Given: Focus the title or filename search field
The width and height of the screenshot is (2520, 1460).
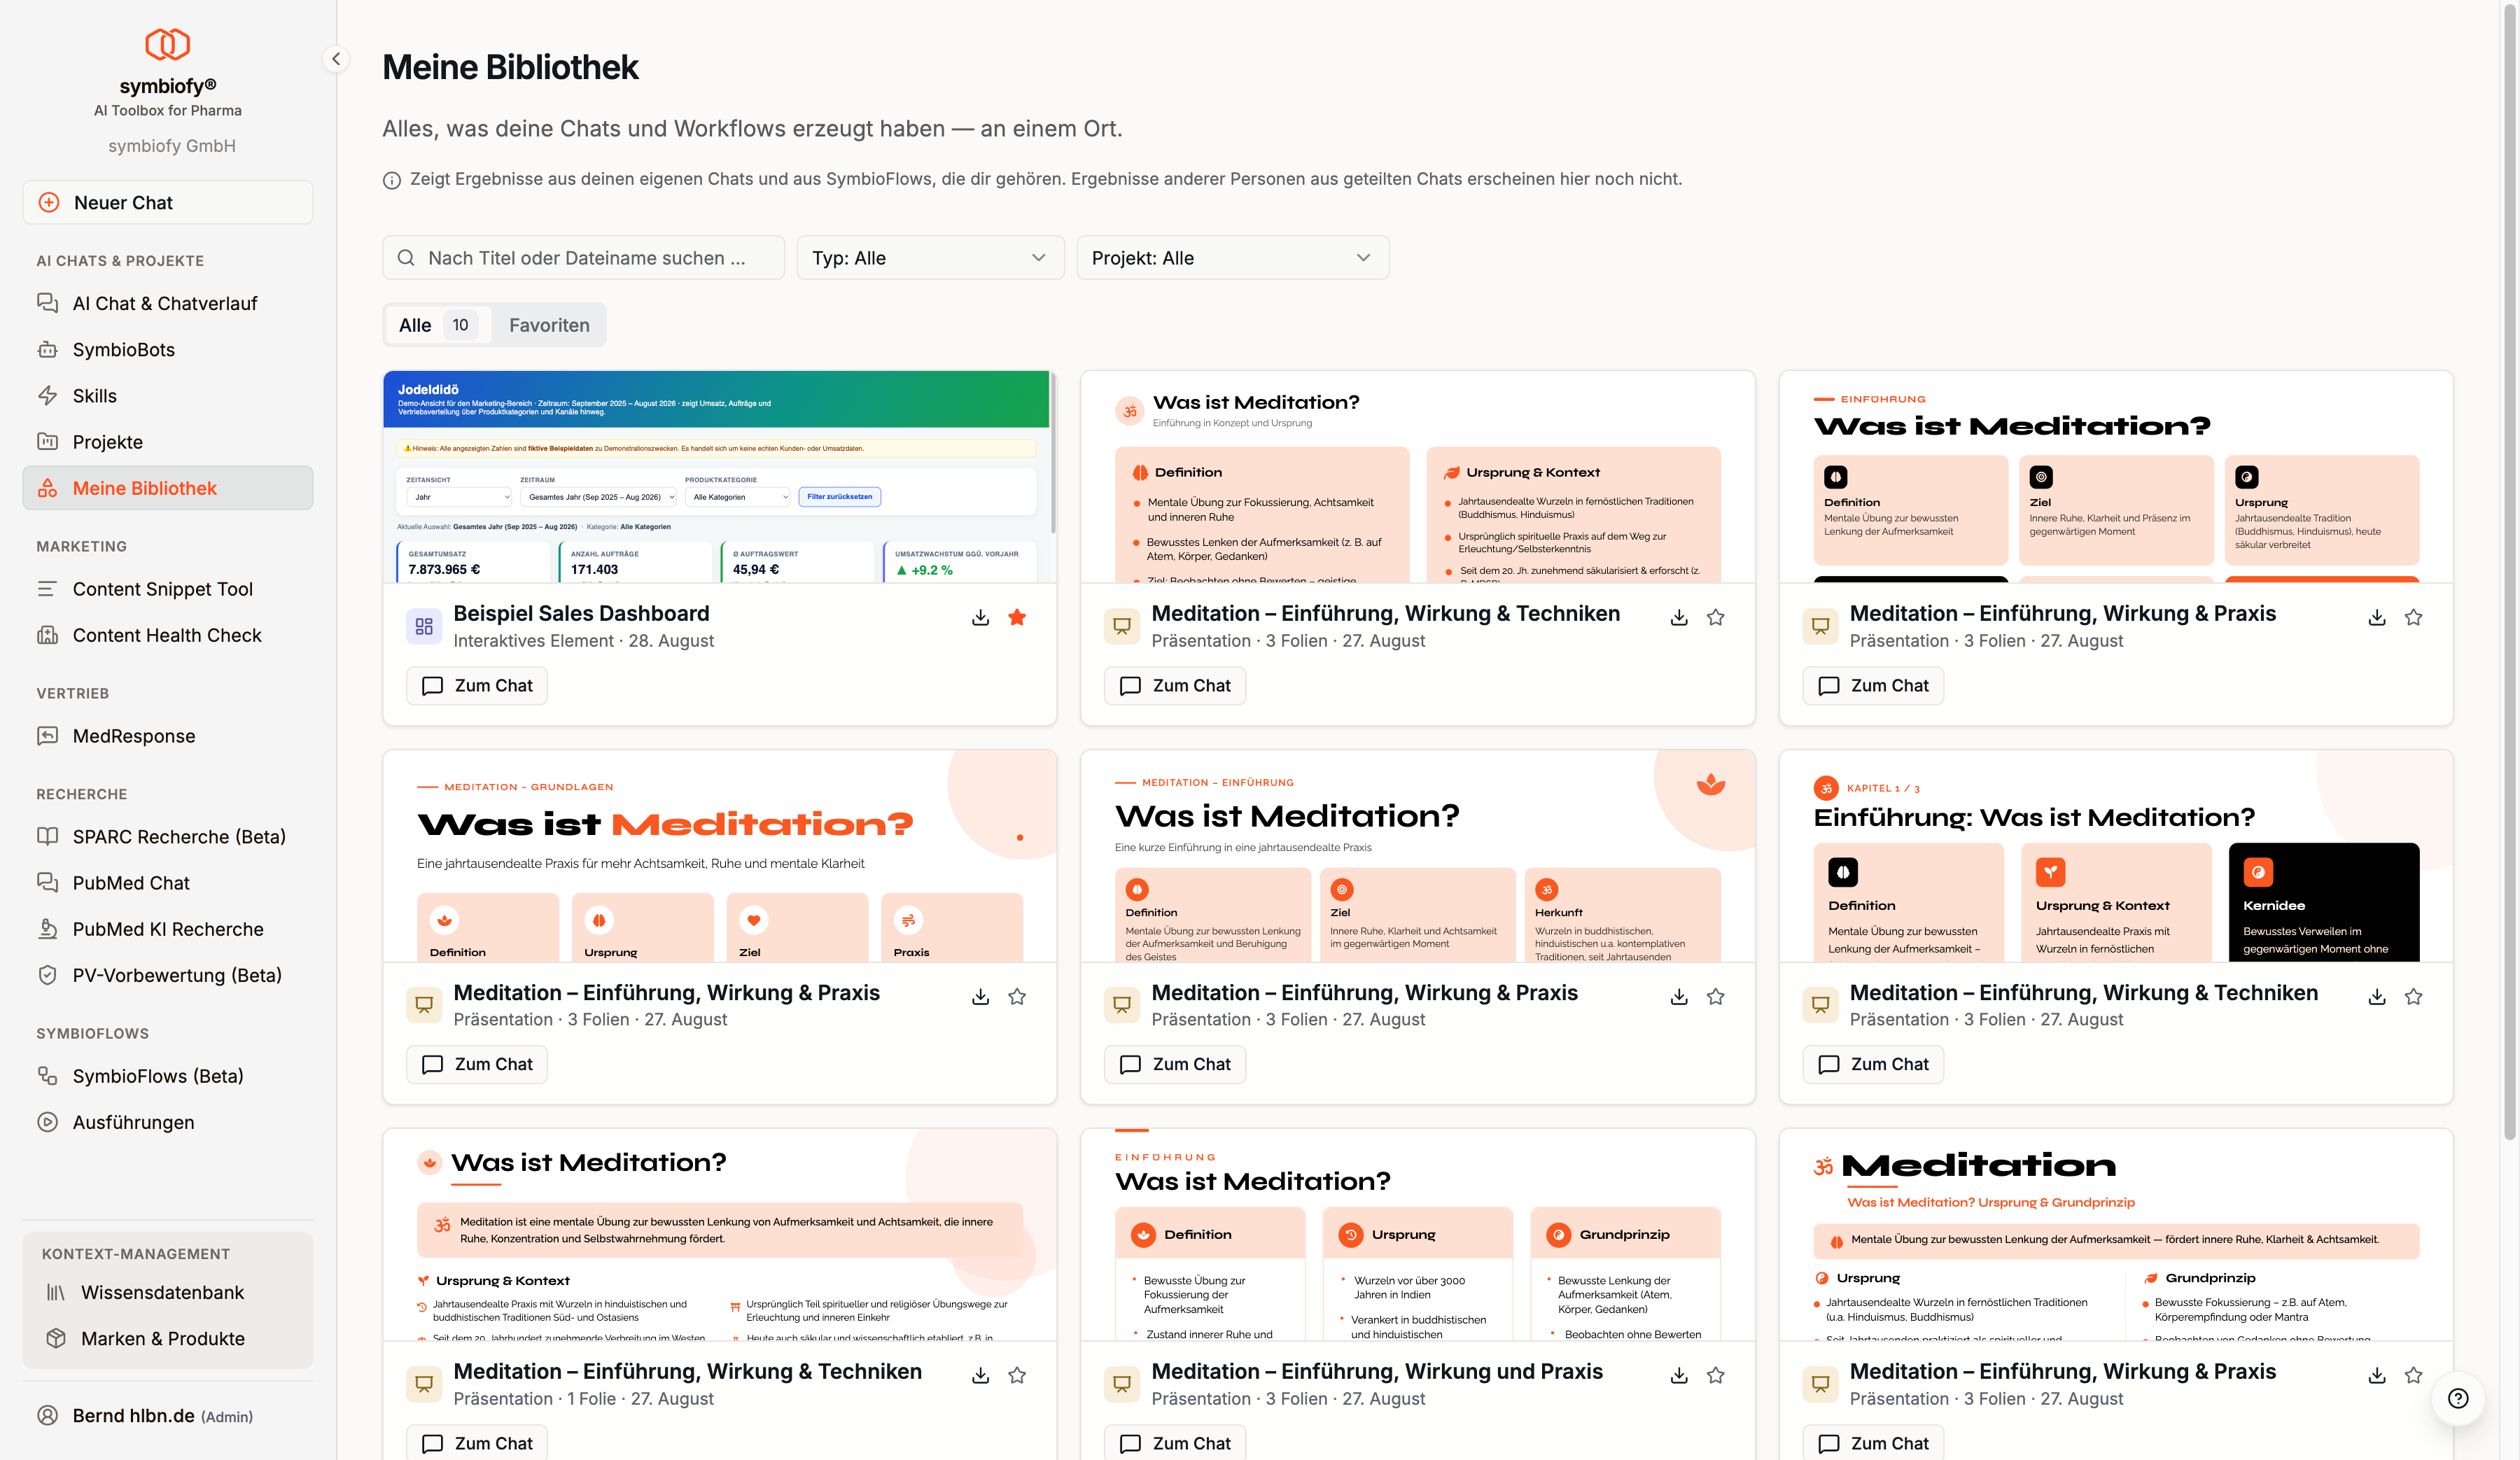Looking at the screenshot, I should pyautogui.click(x=583, y=258).
